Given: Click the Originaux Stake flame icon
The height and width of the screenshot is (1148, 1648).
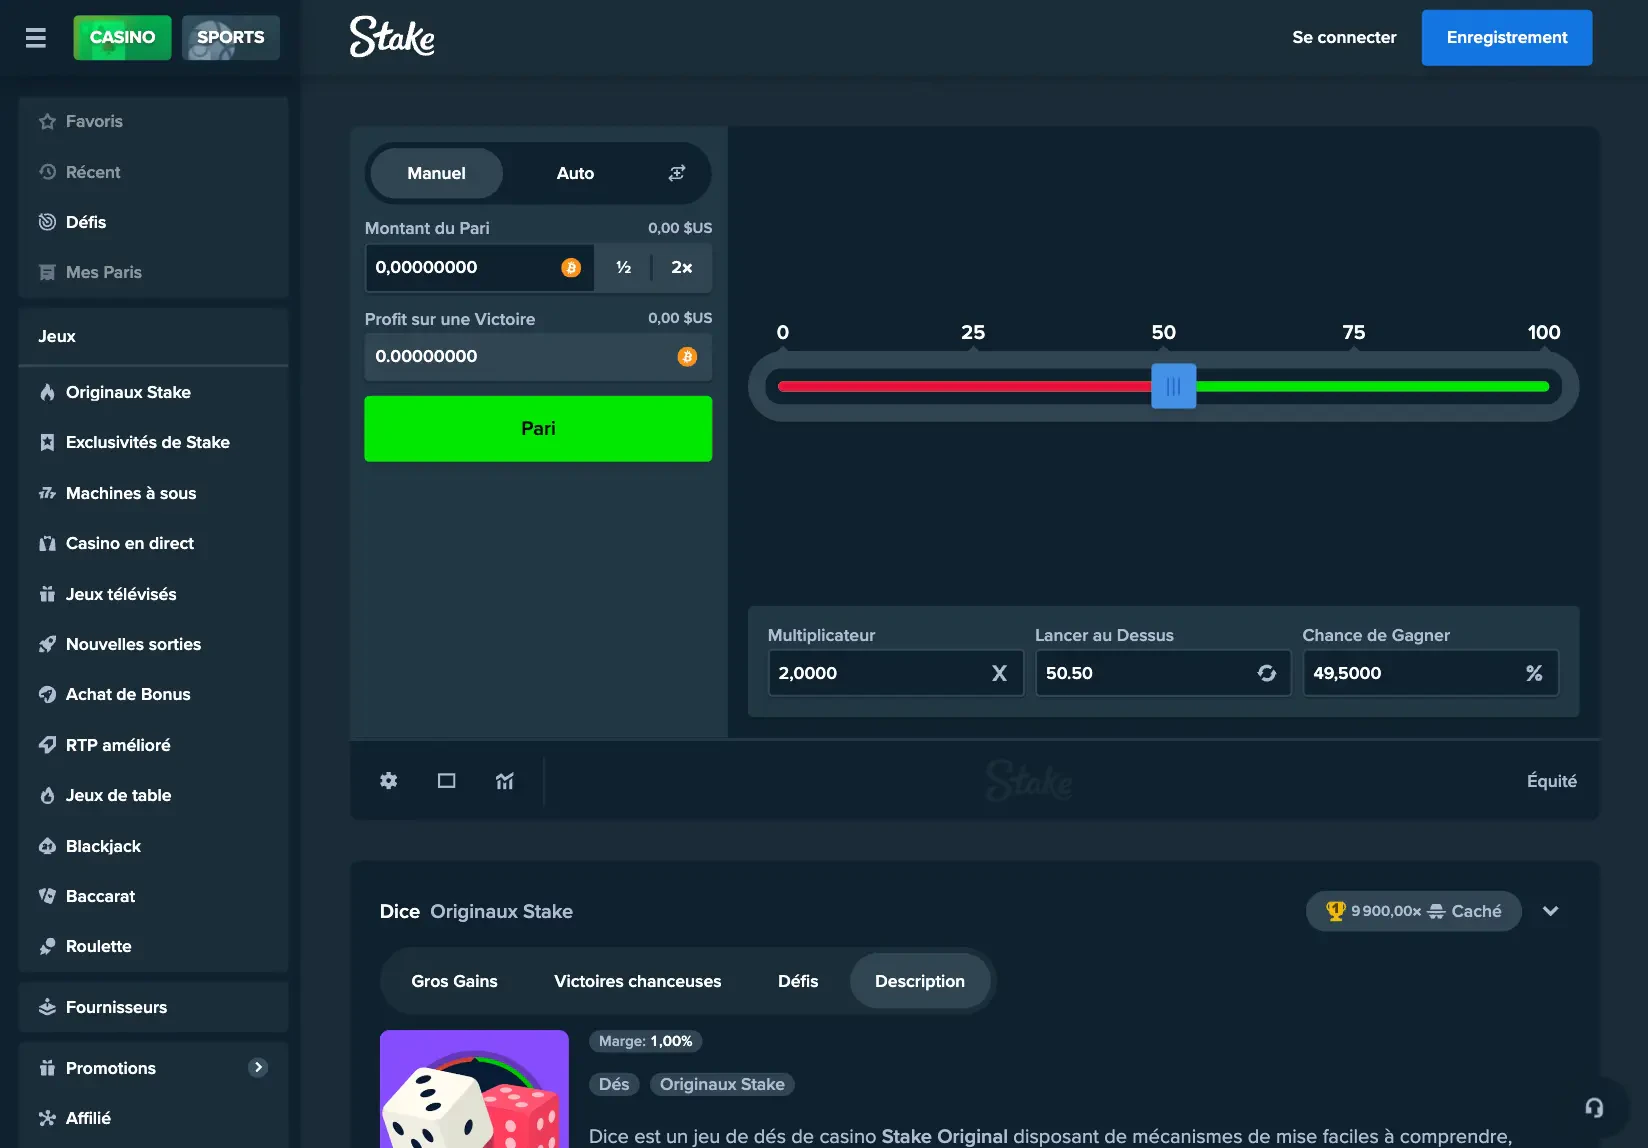Looking at the screenshot, I should (x=47, y=392).
